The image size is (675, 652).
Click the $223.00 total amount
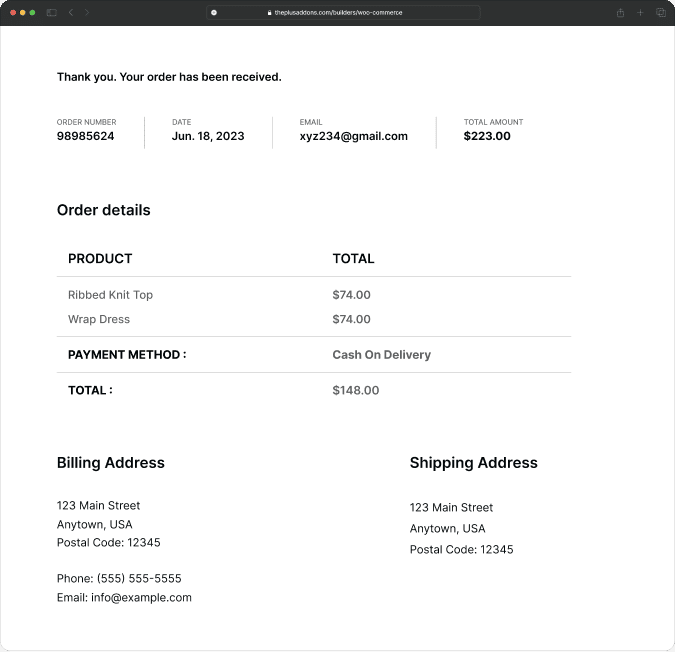click(x=487, y=136)
